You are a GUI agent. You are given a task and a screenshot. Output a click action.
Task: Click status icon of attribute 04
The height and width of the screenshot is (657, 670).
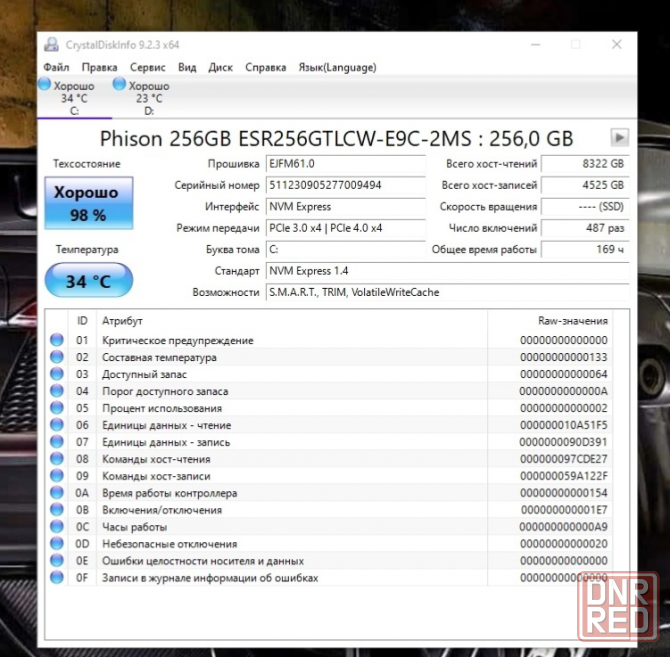point(57,391)
